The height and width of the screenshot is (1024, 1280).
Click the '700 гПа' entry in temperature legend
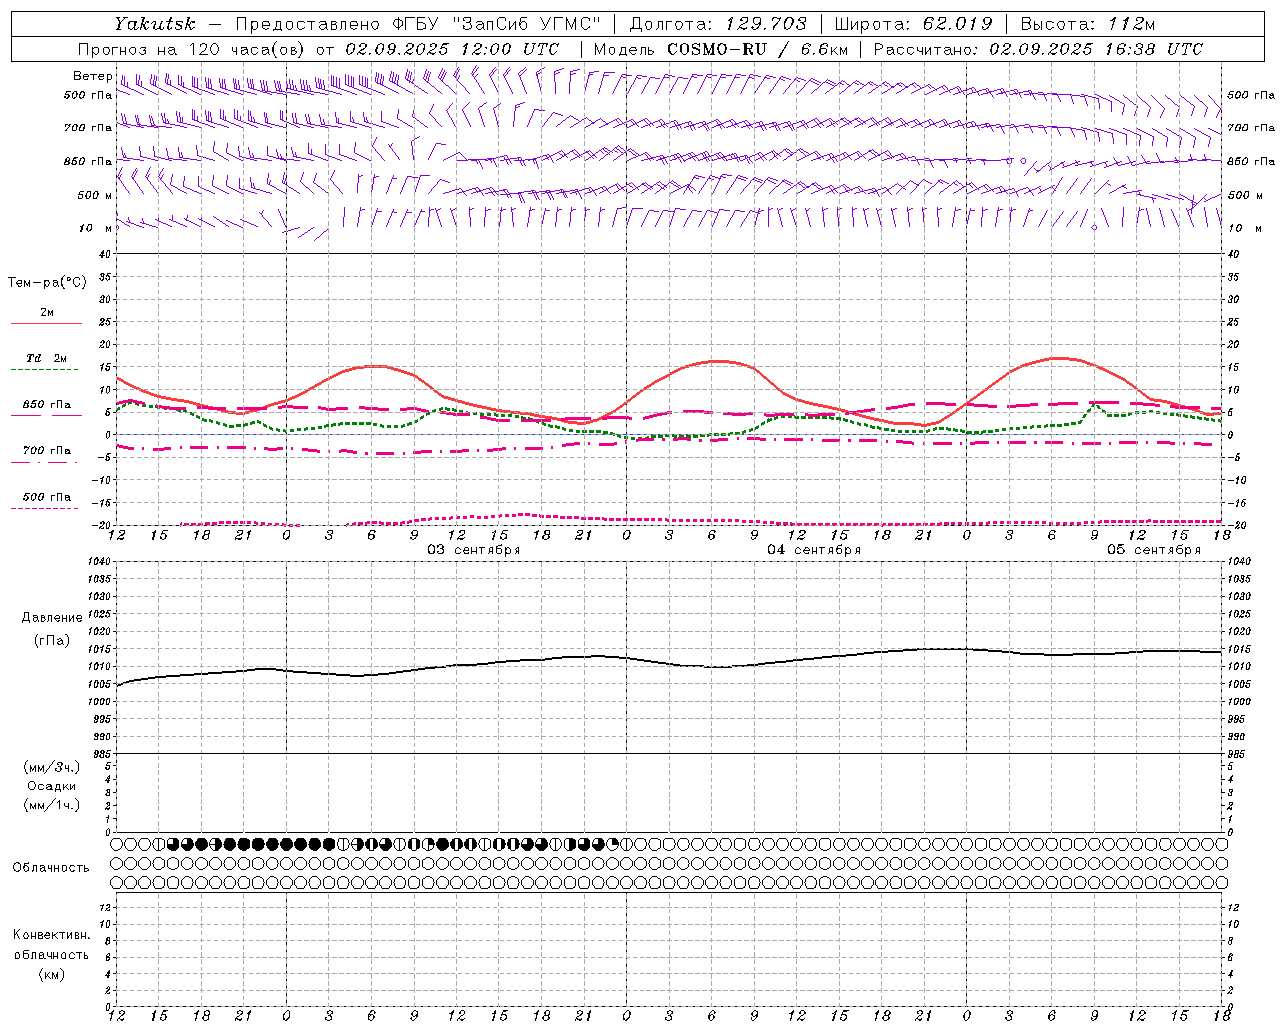coord(47,451)
